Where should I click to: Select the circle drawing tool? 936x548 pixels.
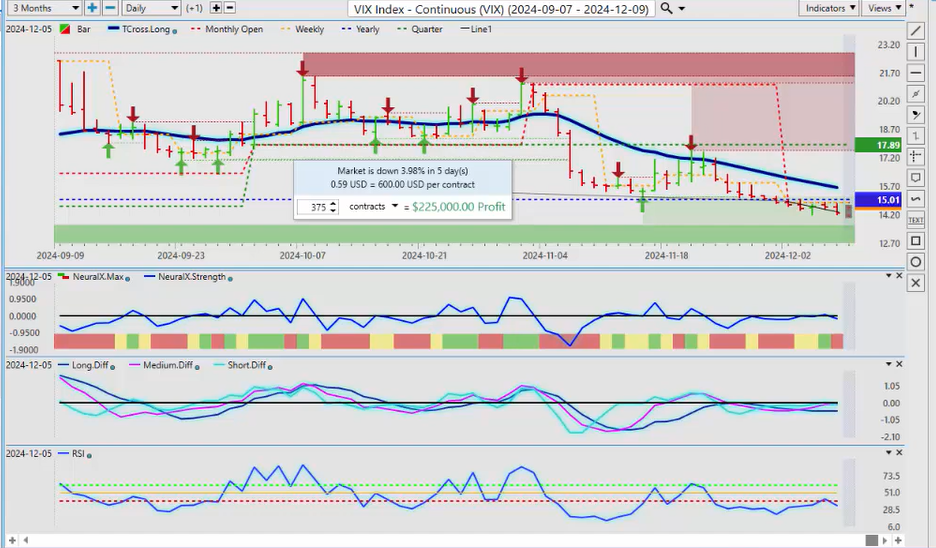pos(917,262)
